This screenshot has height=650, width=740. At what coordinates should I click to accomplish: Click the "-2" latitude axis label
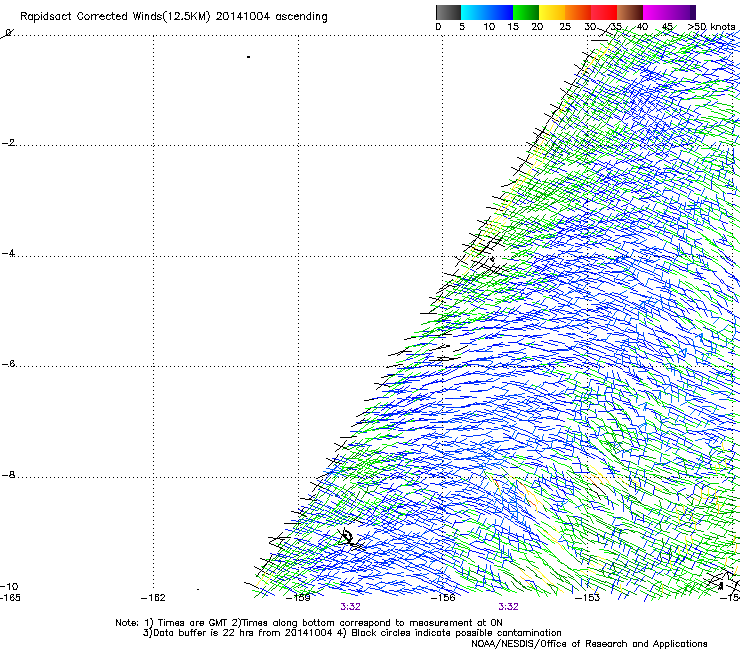click(8, 143)
